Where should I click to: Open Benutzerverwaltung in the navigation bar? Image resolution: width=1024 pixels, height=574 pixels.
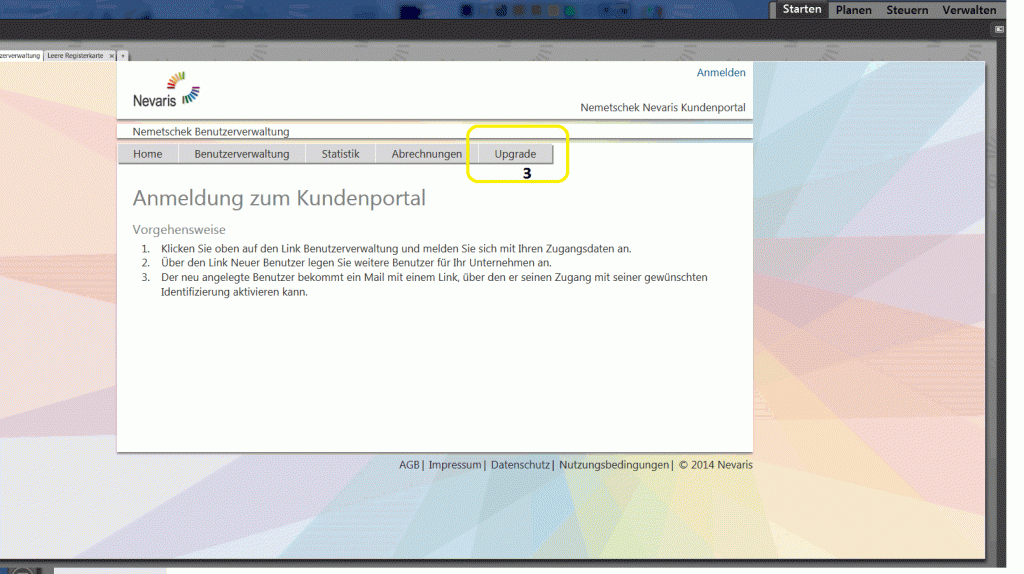click(241, 154)
